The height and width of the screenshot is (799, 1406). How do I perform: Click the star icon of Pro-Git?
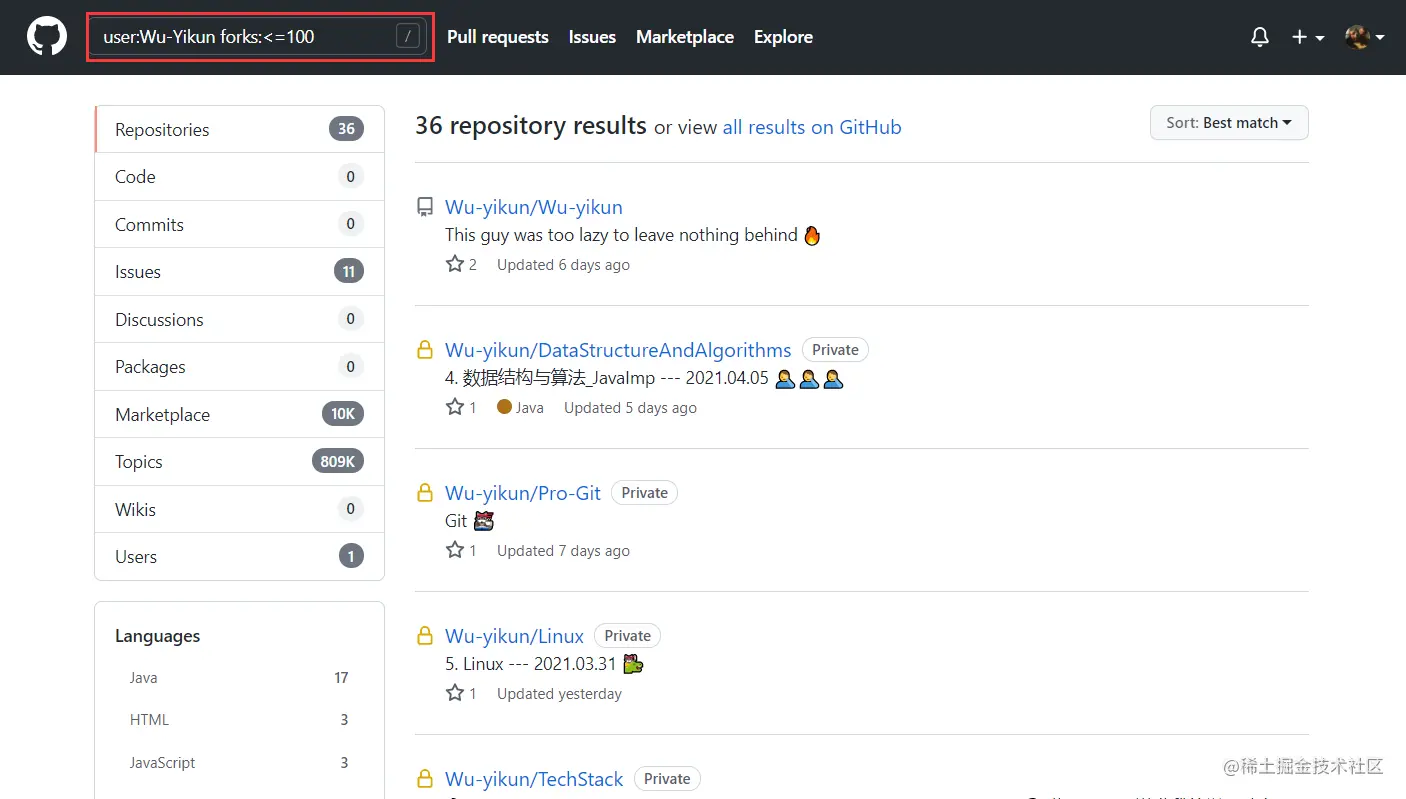pos(455,550)
